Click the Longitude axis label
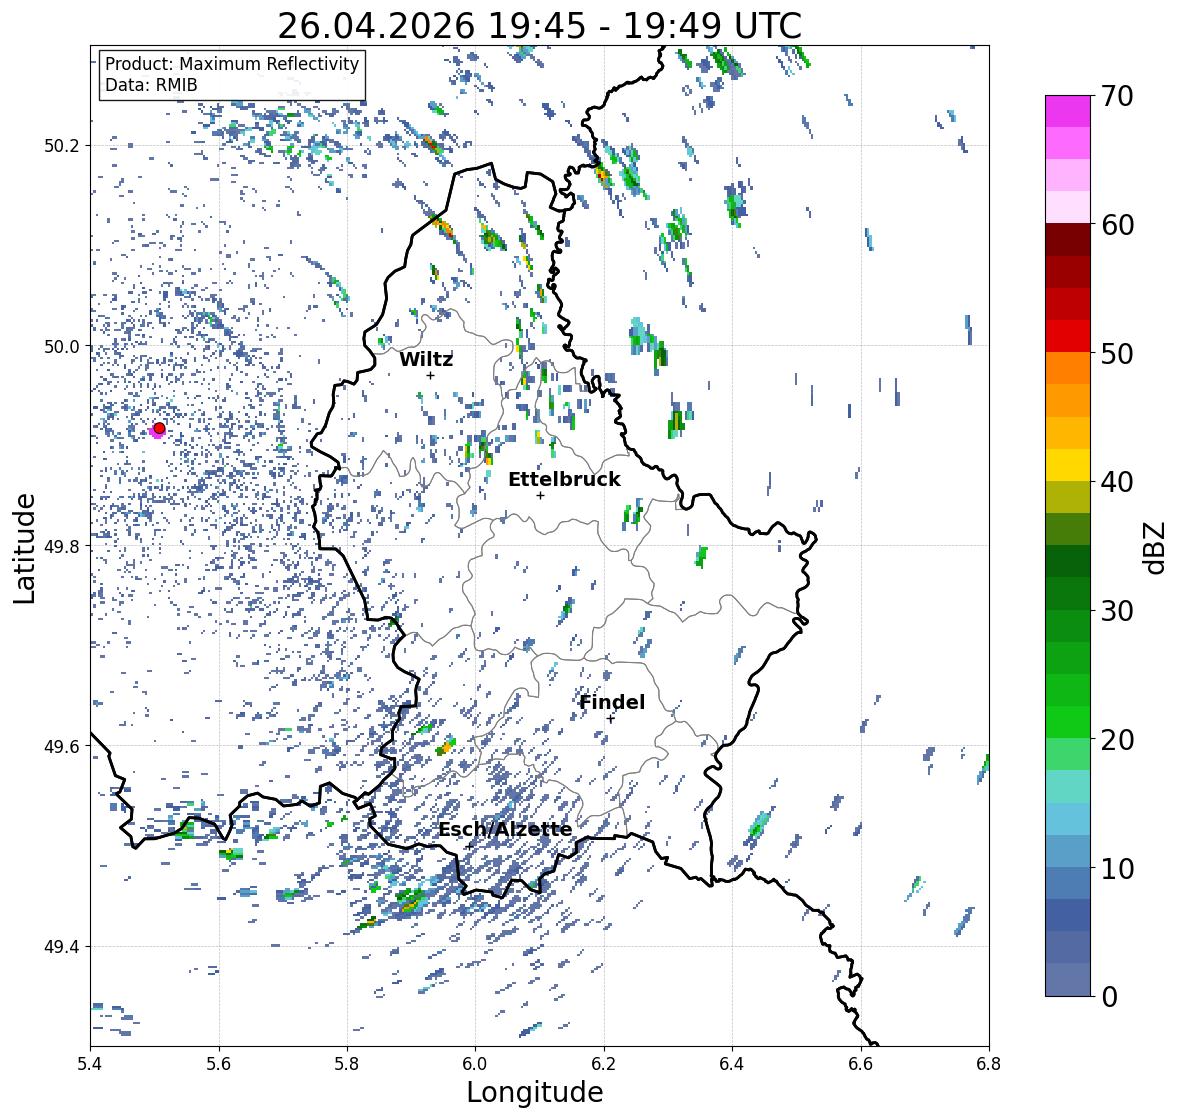Screen dimensions: 1179x1117 (x=535, y=1092)
